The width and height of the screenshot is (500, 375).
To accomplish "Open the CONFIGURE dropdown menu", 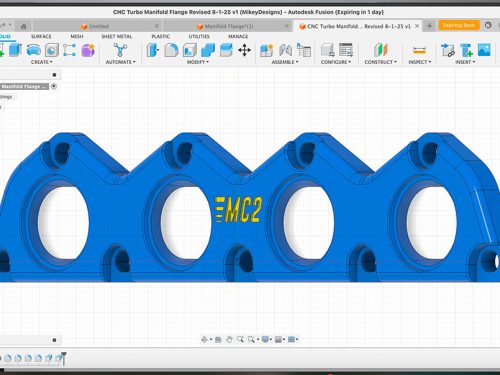I will click(336, 62).
